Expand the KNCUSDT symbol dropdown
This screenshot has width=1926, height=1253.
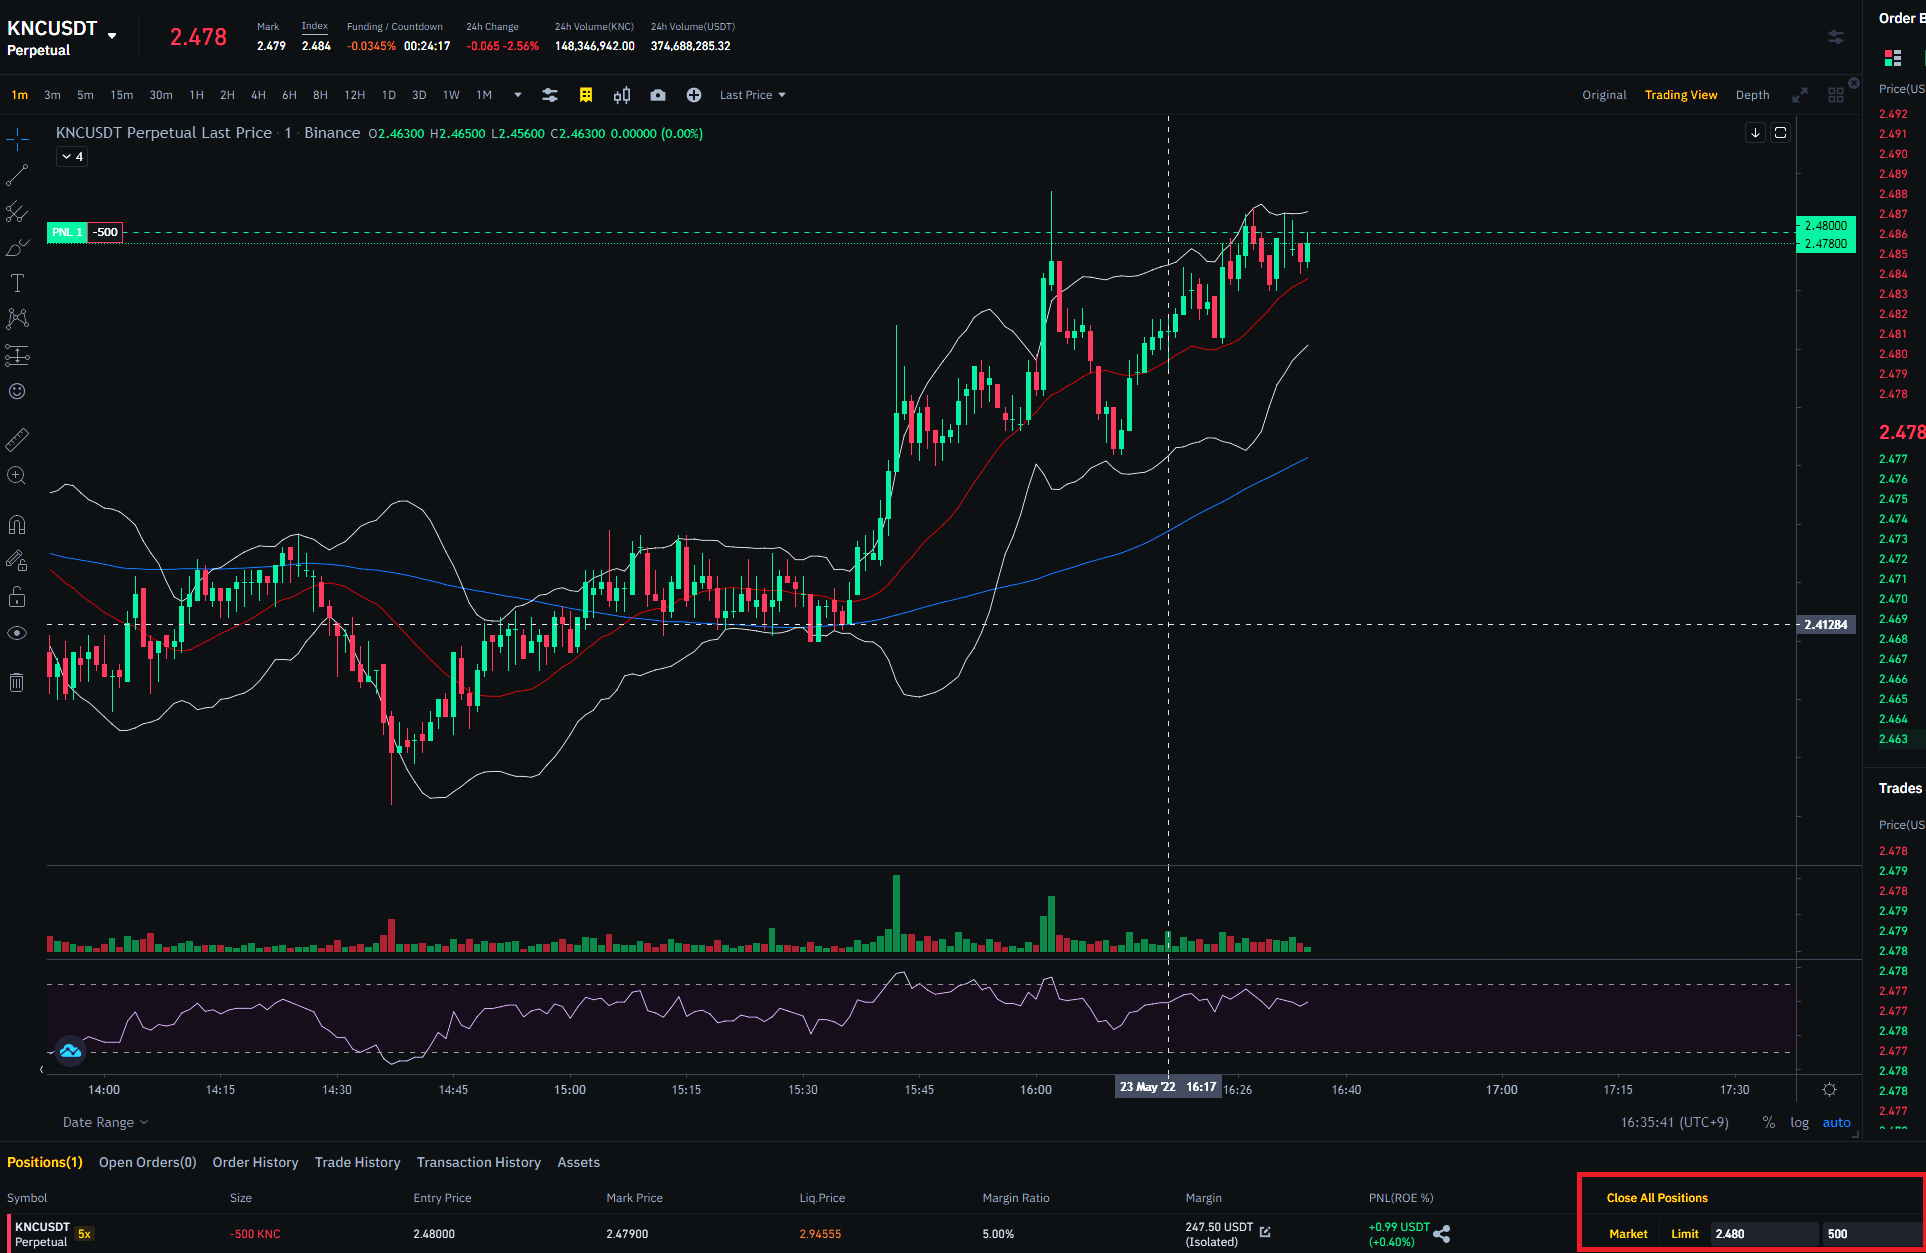[112, 36]
